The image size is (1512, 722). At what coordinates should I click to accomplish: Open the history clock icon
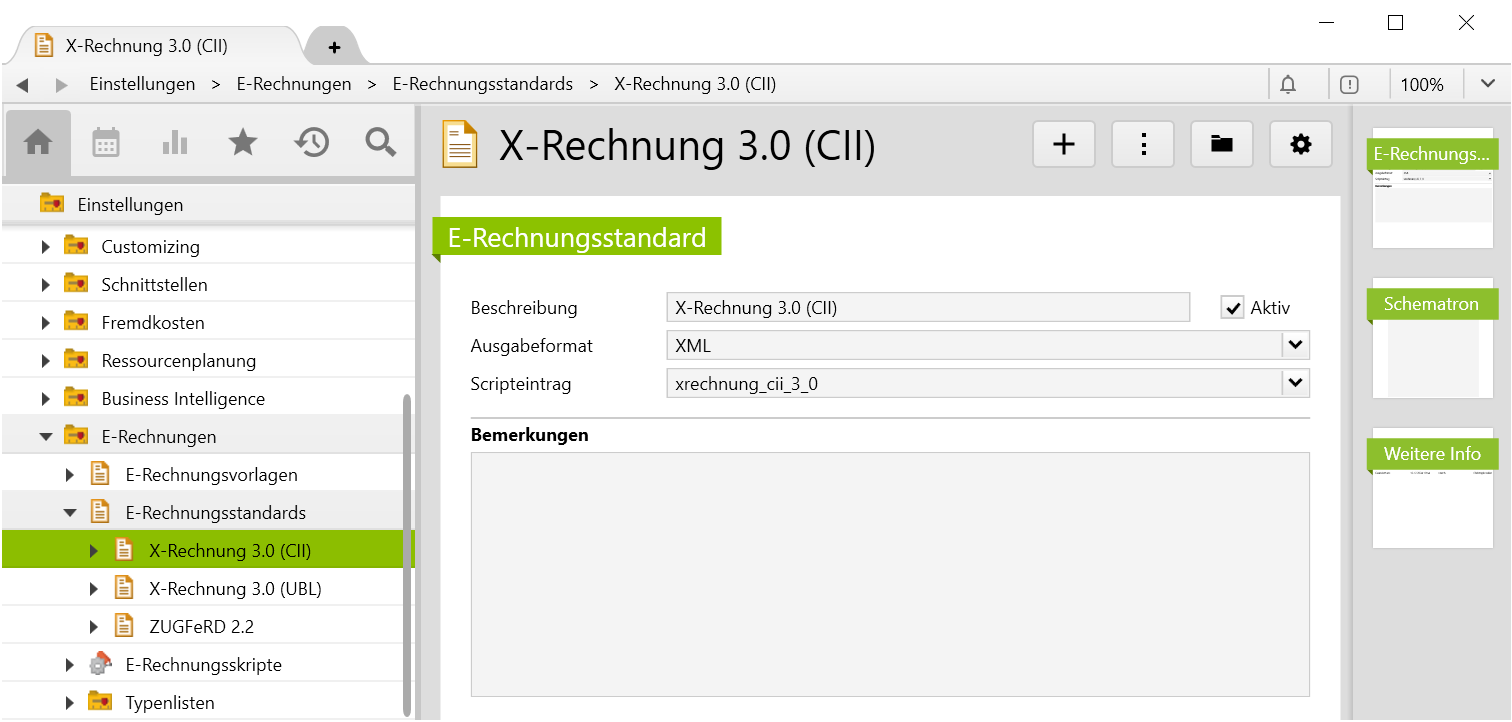[x=312, y=143]
